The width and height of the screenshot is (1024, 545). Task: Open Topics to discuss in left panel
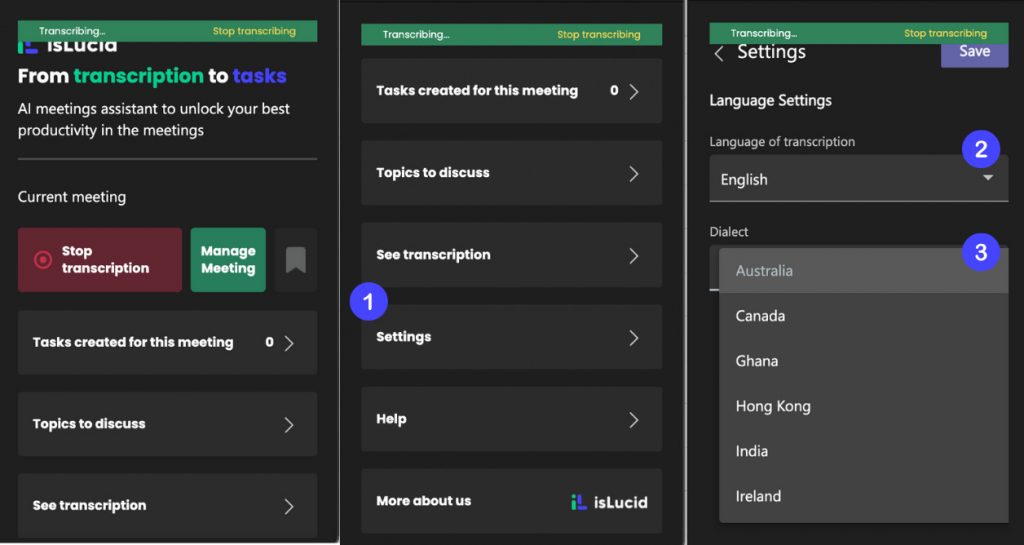[x=167, y=424]
